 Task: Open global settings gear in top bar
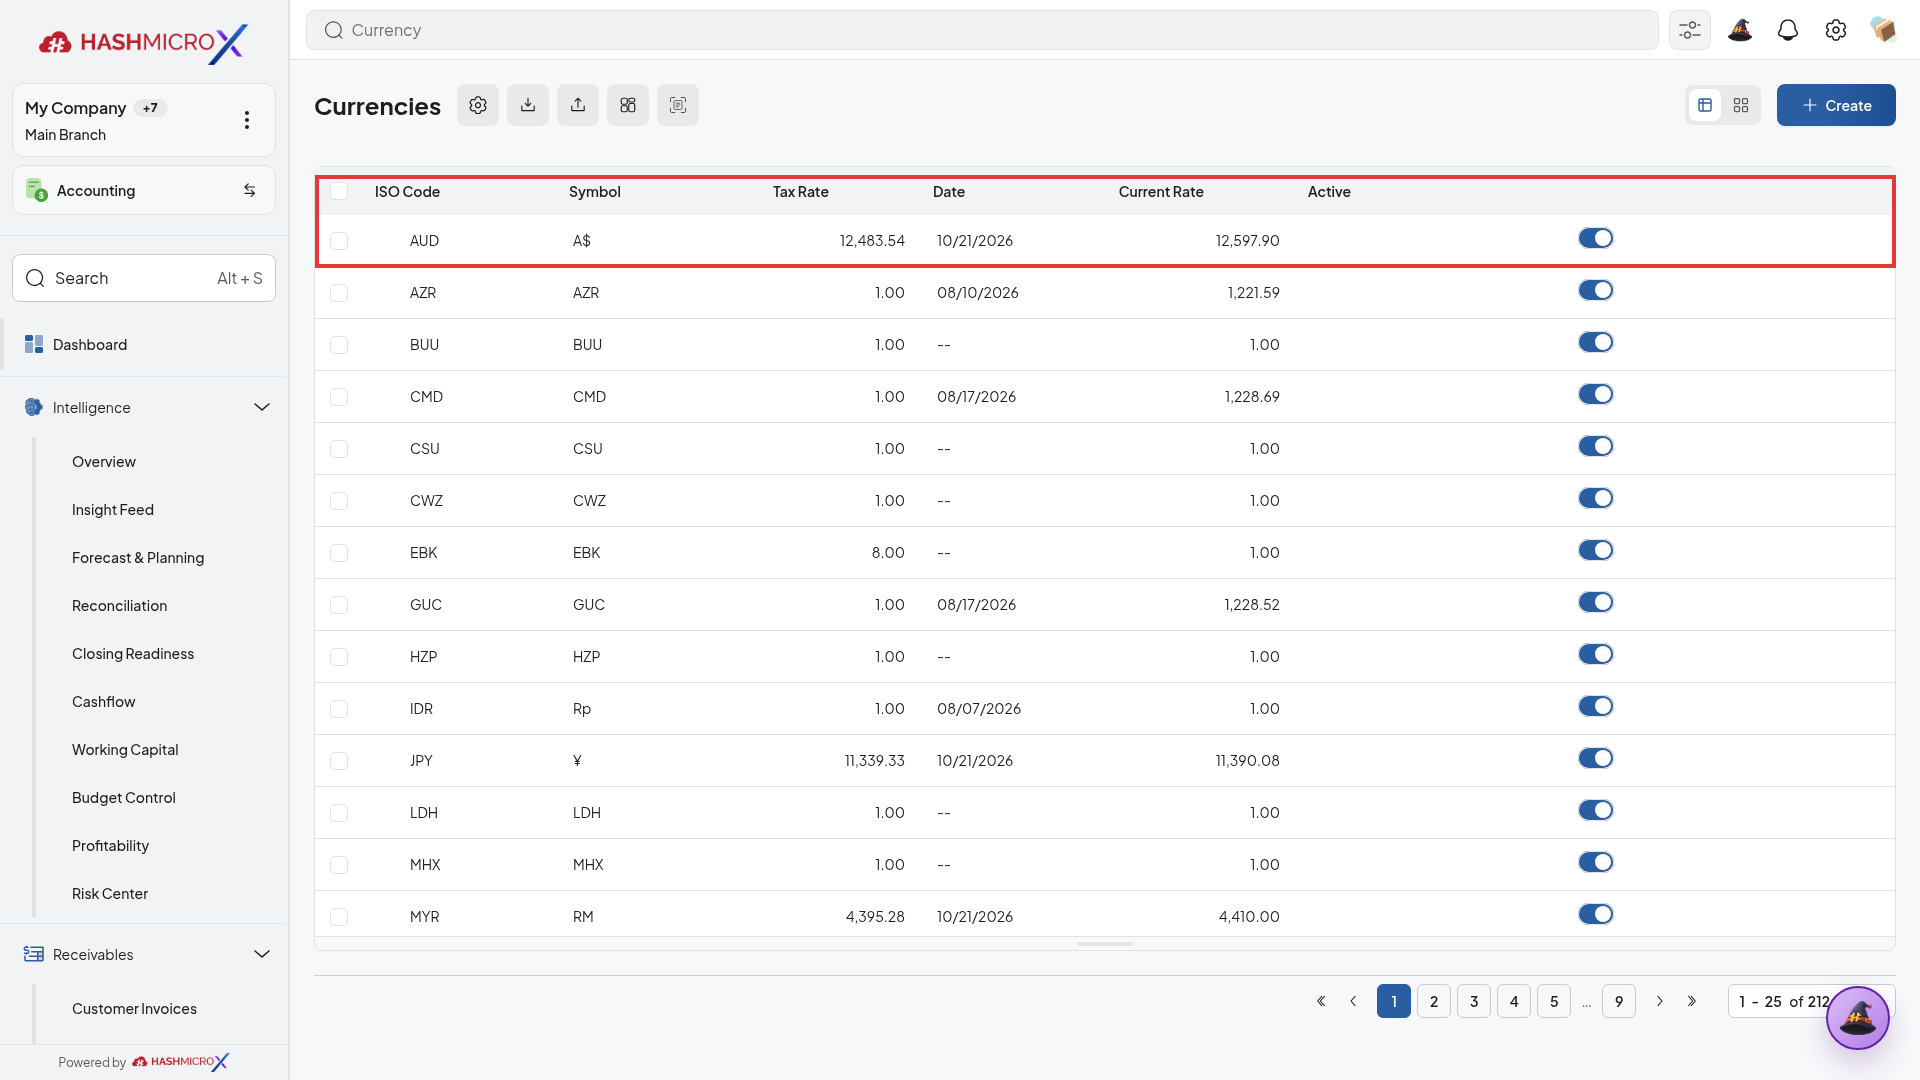tap(1836, 30)
